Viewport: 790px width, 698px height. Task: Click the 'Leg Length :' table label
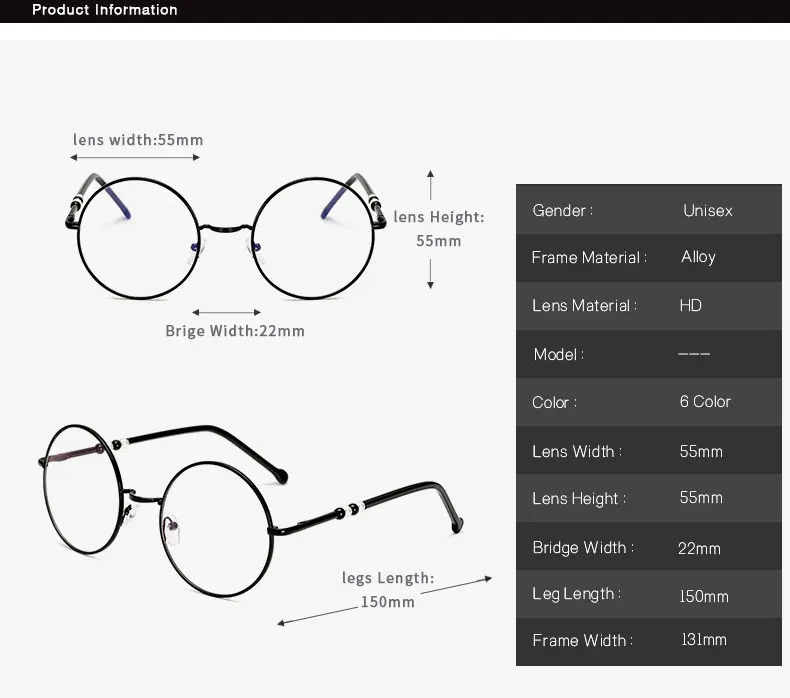point(577,594)
